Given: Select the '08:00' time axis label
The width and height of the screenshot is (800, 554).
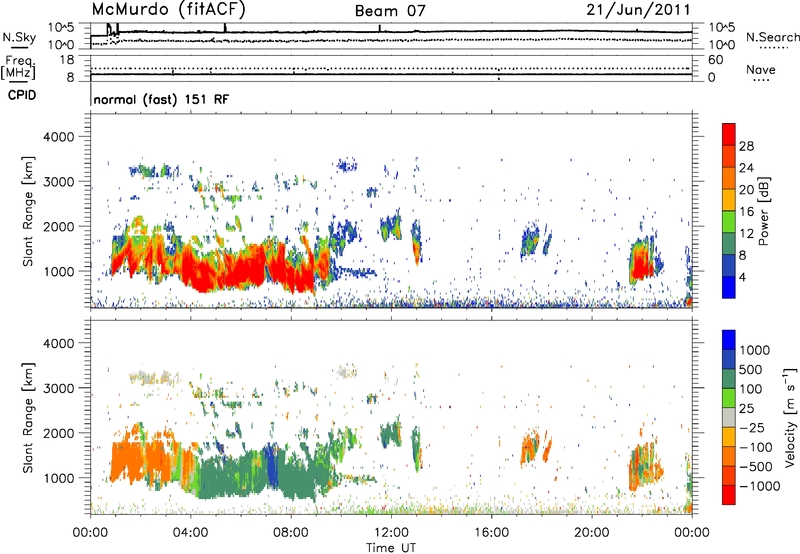Looking at the screenshot, I should click(x=291, y=533).
